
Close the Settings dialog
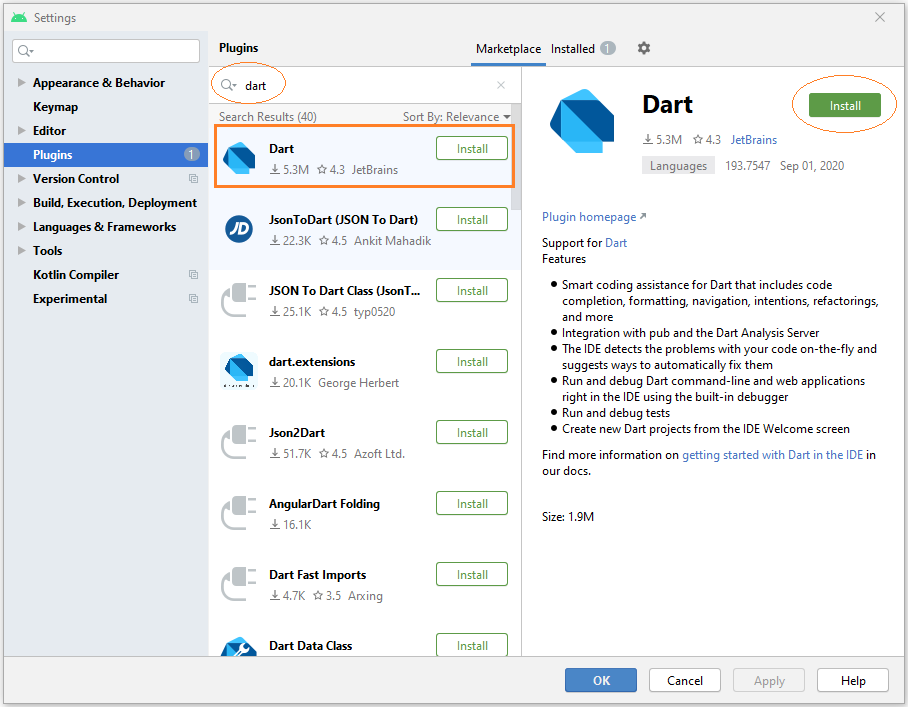pos(880,17)
